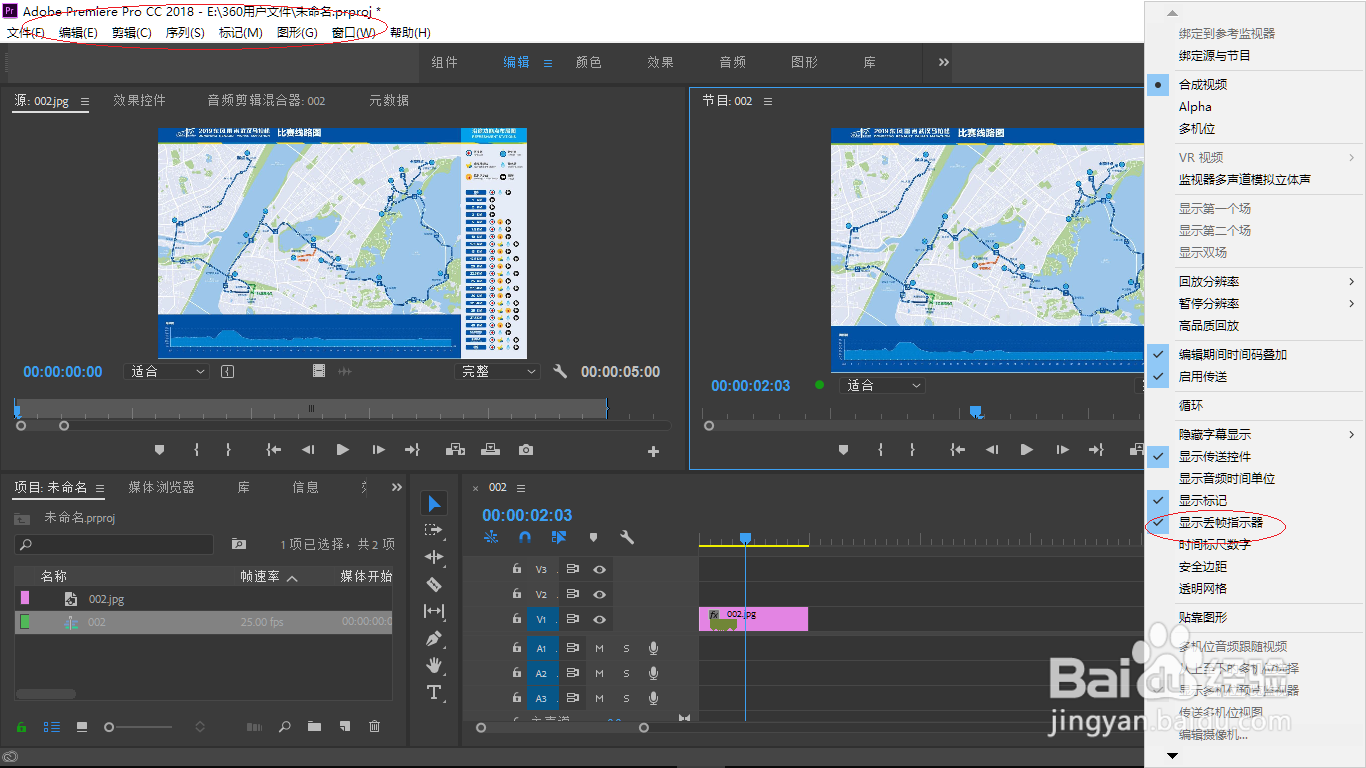Choose the Type tool
Screen dimensions: 1366x768
click(433, 692)
